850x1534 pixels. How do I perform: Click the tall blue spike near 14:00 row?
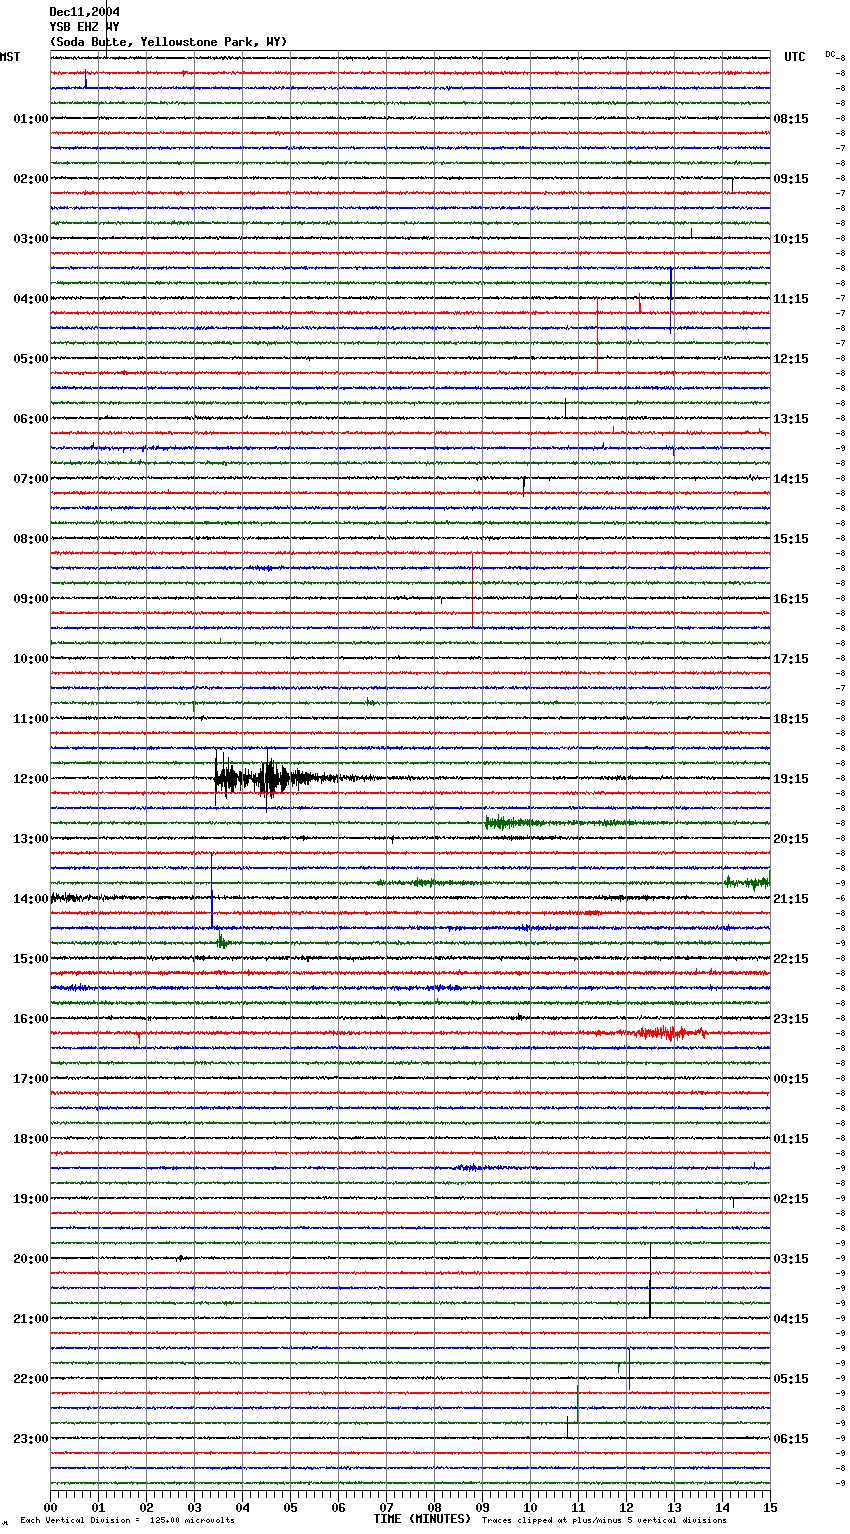pos(212,892)
